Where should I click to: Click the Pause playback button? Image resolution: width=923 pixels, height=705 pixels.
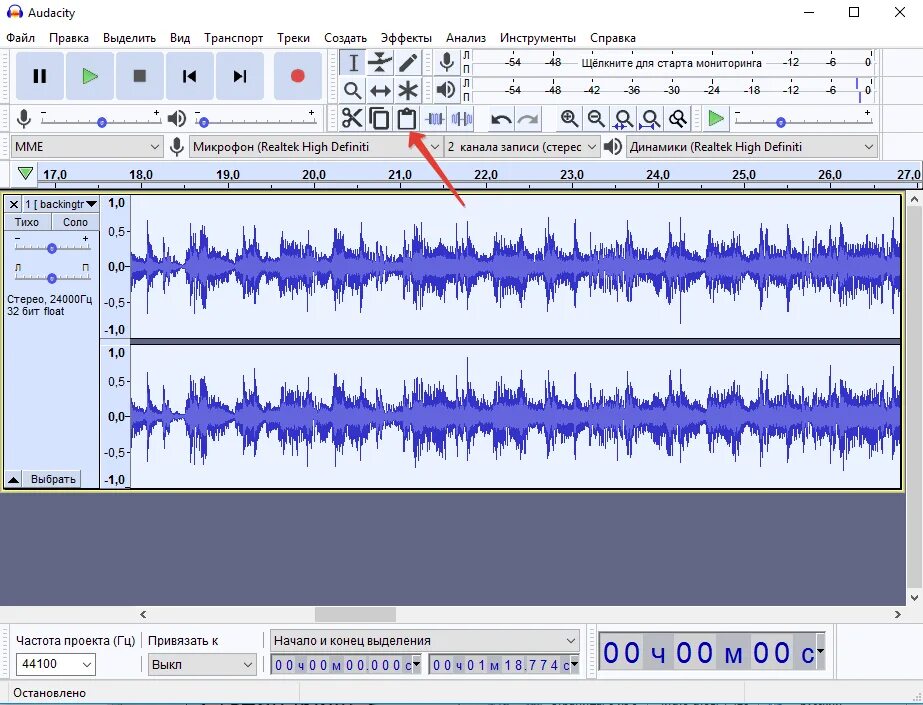39,76
